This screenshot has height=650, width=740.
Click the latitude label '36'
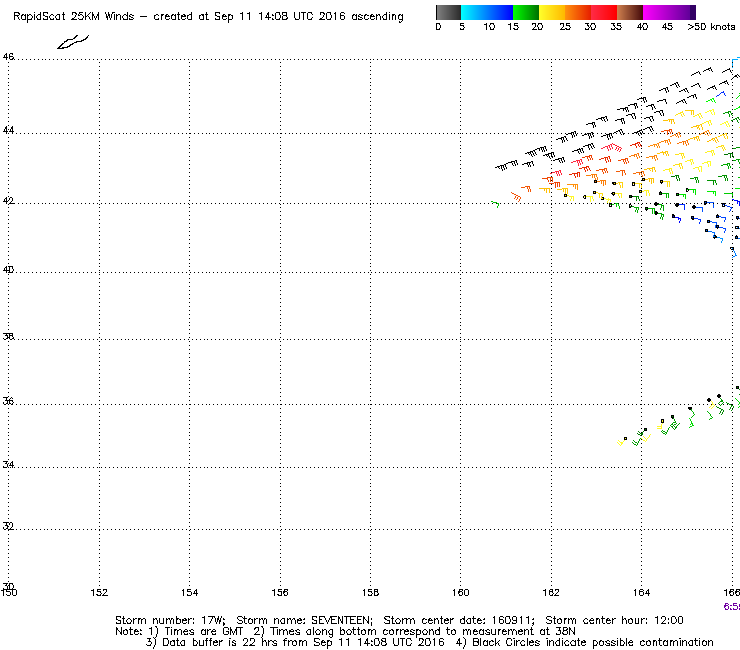click(x=8, y=401)
